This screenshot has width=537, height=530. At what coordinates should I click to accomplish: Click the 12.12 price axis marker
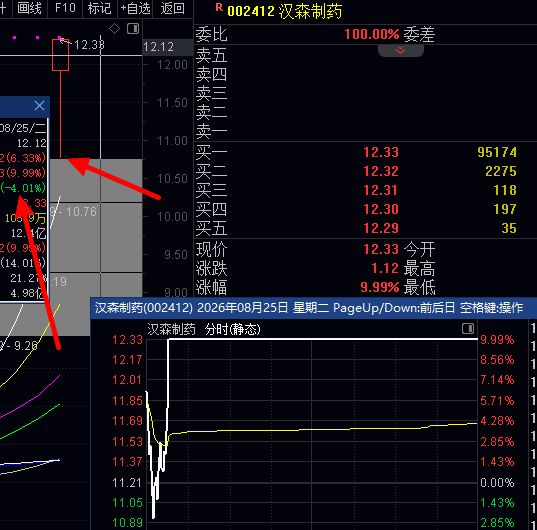coord(159,47)
